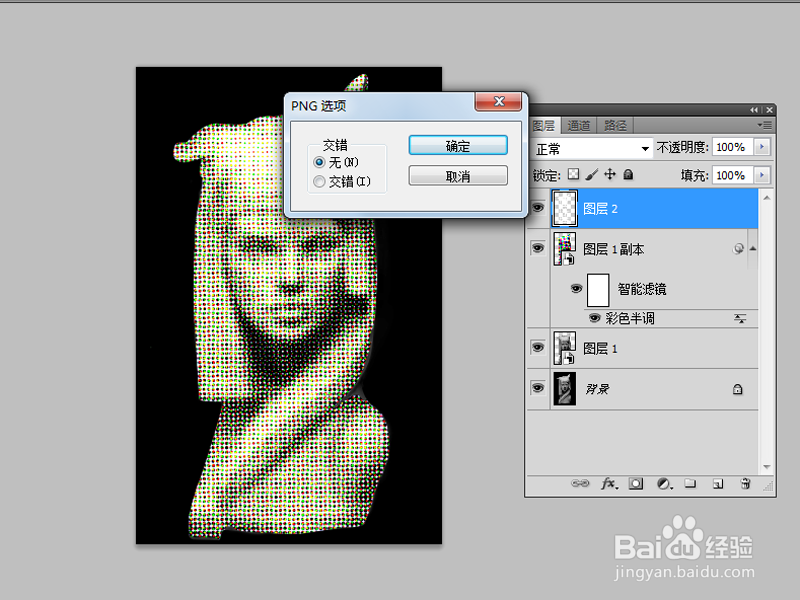Toggle lock position move icon
Viewport: 800px width, 600px height.
click(610, 174)
